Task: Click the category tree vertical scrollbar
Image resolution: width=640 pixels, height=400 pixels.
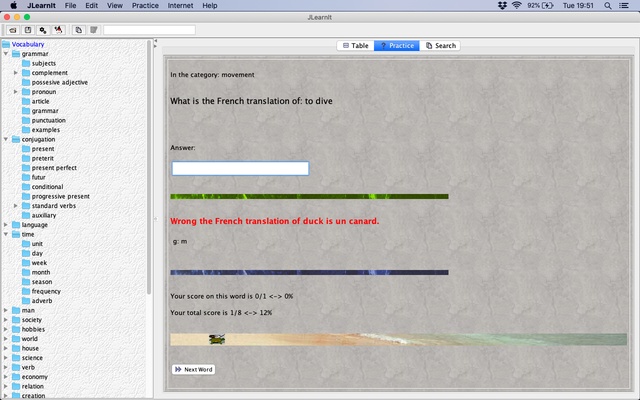Action: point(149,167)
